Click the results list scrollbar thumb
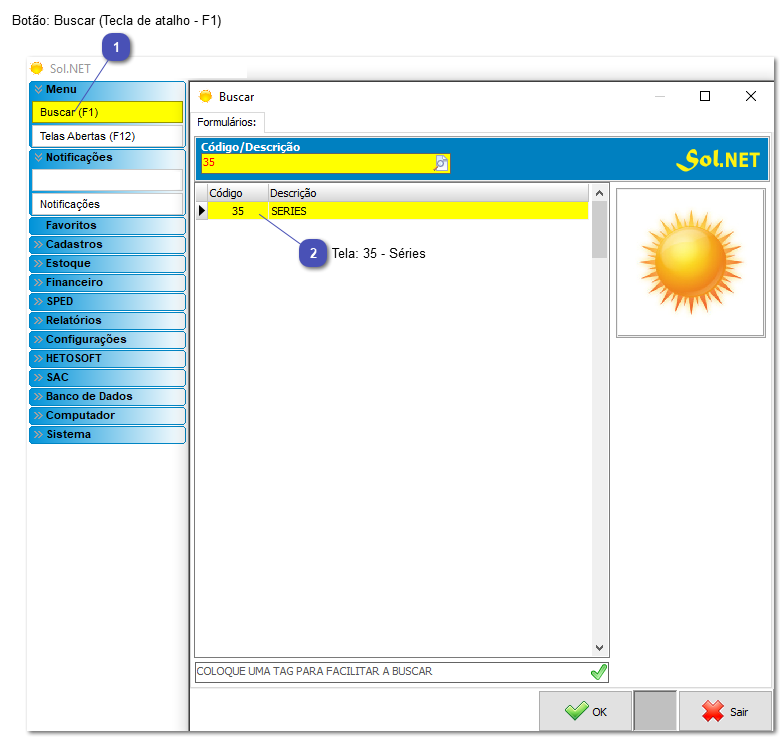Viewport: 783px width, 740px height. pos(600,230)
